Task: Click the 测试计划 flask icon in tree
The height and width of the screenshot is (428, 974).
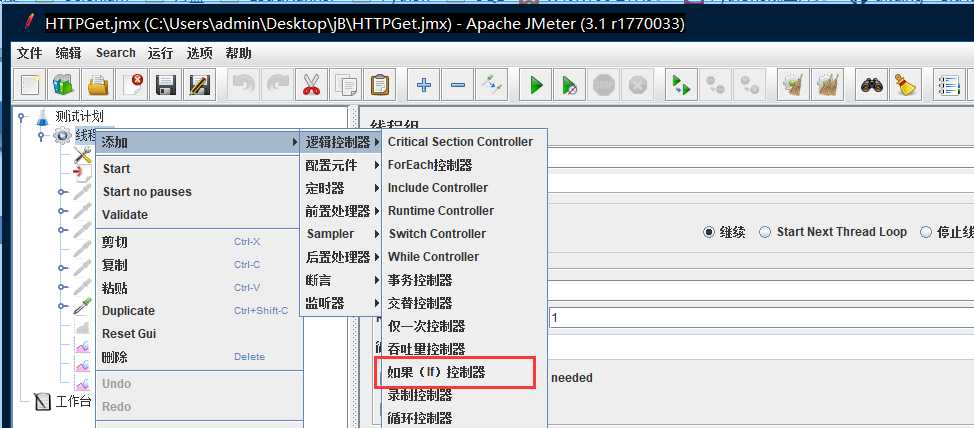Action: coord(42,116)
